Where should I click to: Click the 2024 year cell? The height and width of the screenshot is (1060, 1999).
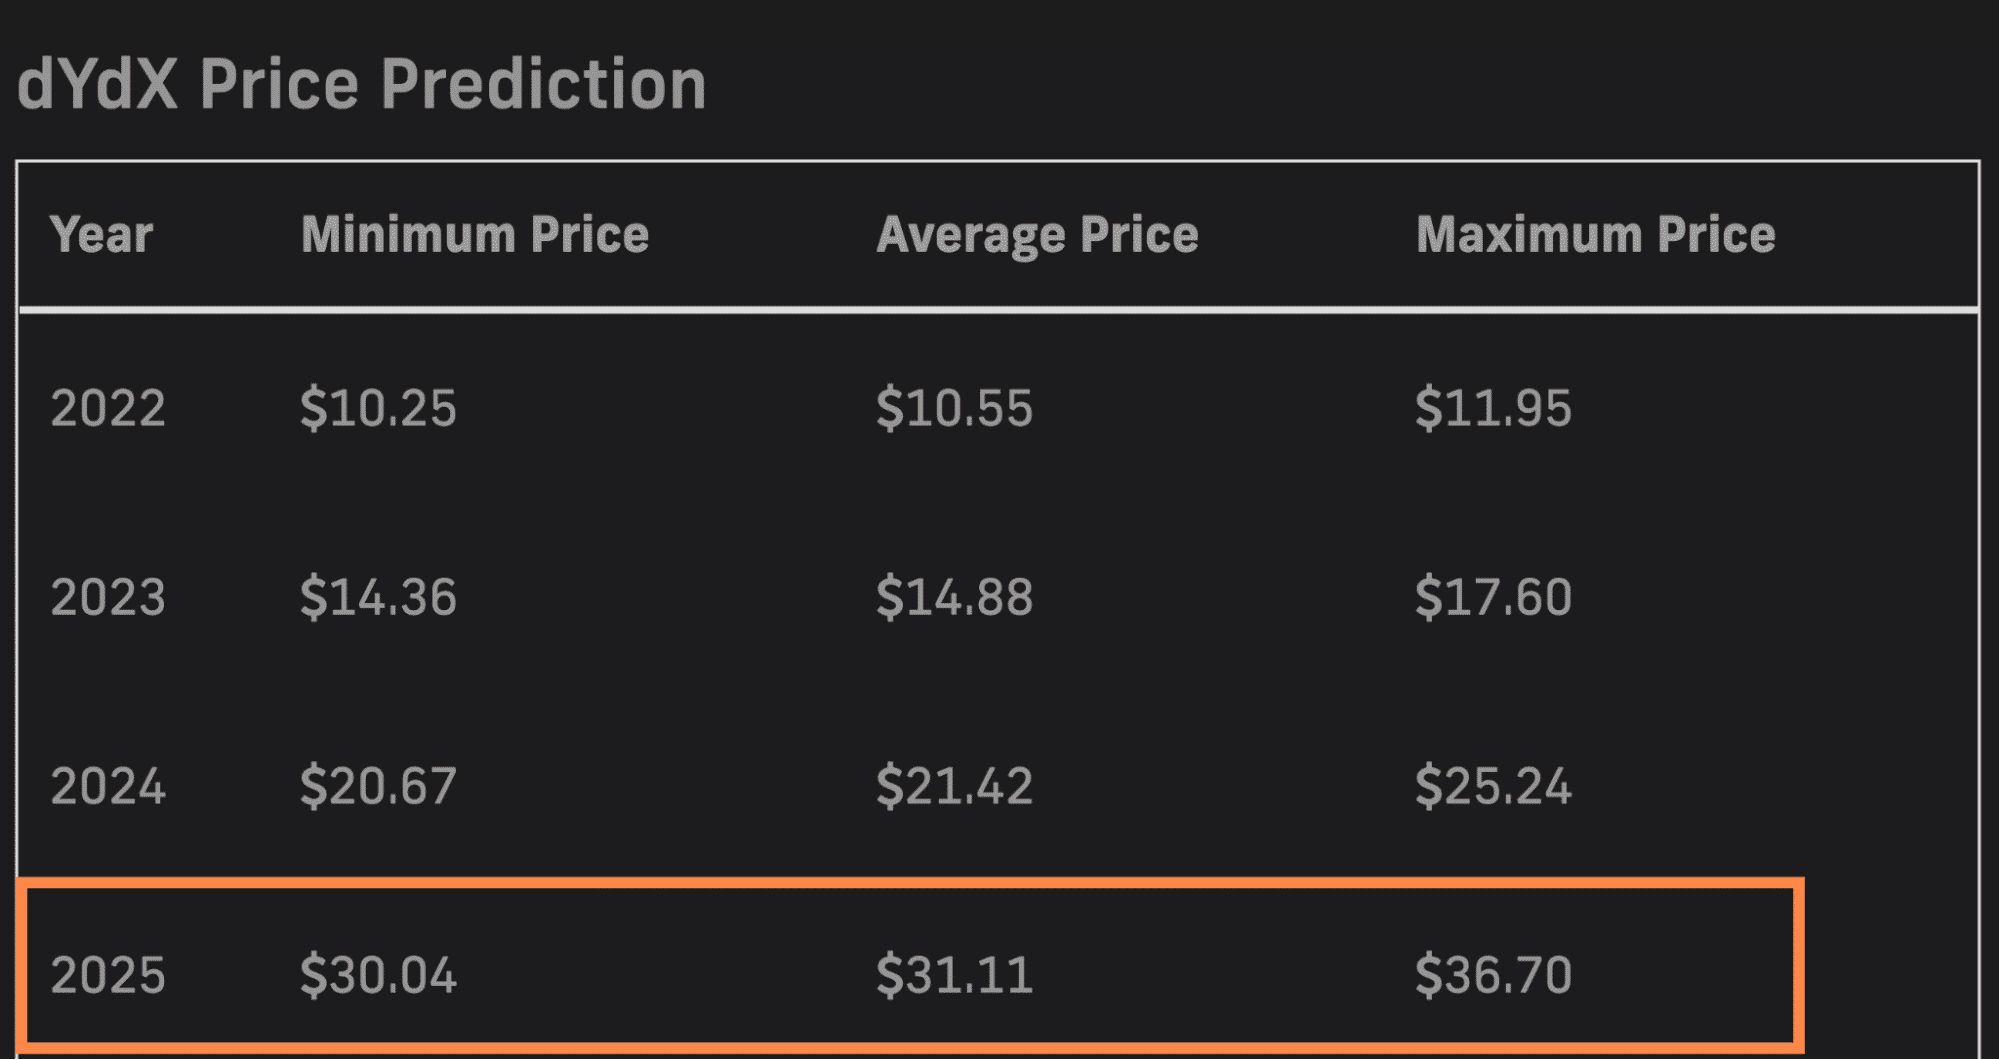tap(108, 786)
